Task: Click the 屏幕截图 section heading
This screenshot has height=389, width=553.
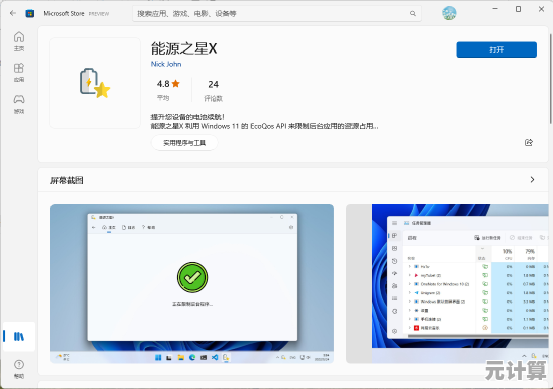Action: click(67, 180)
